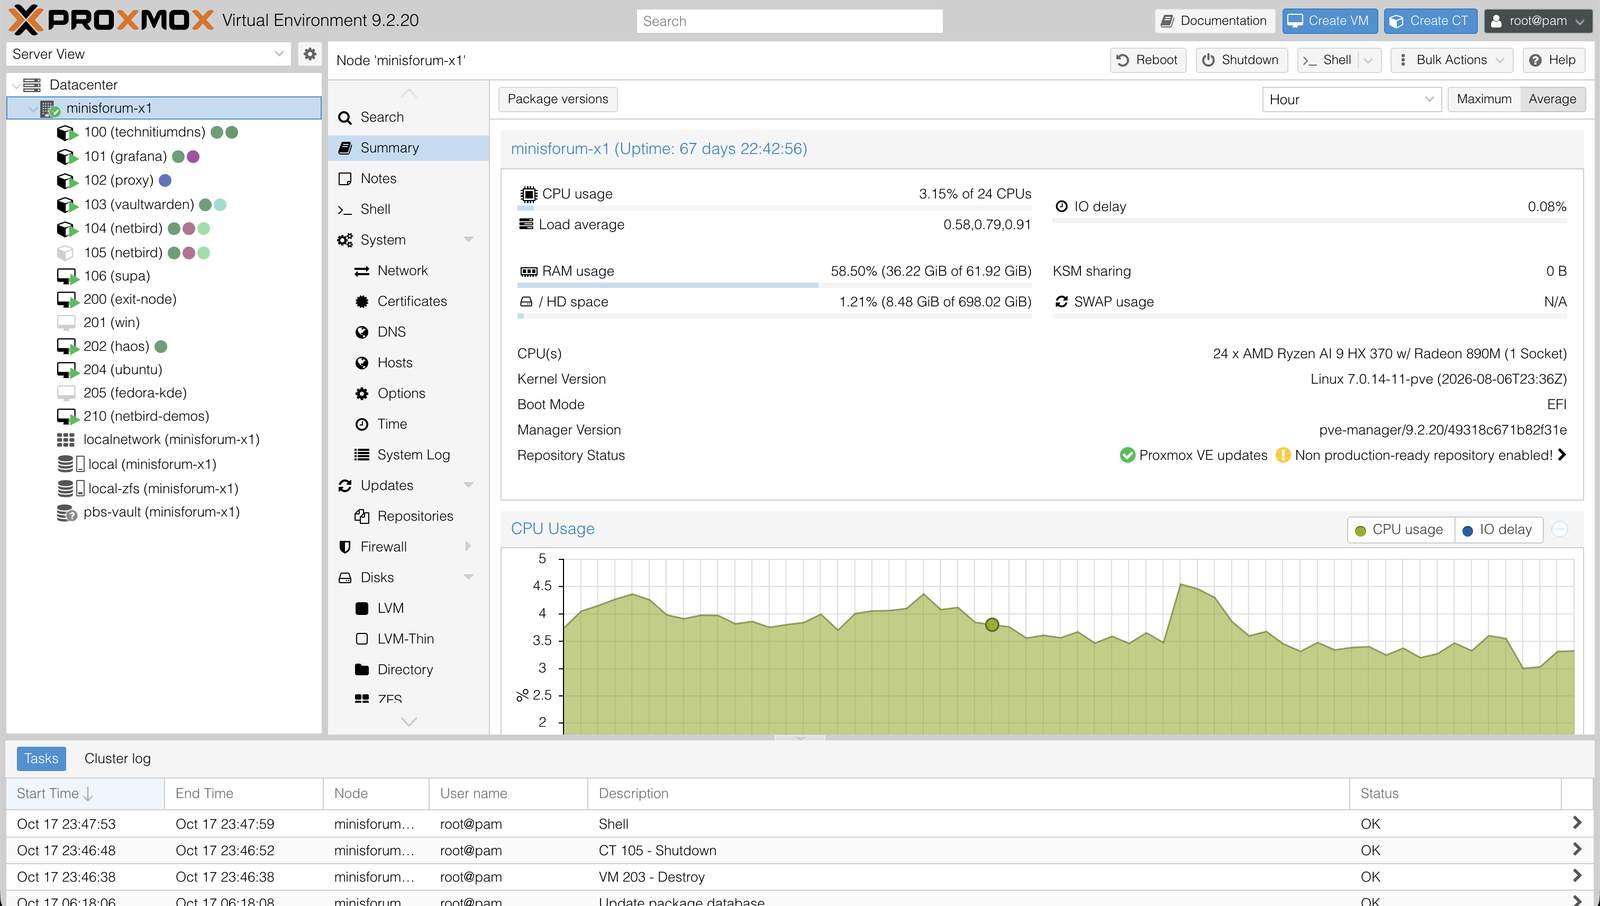
Task: Click the Proxmox logo
Action: click(111, 20)
